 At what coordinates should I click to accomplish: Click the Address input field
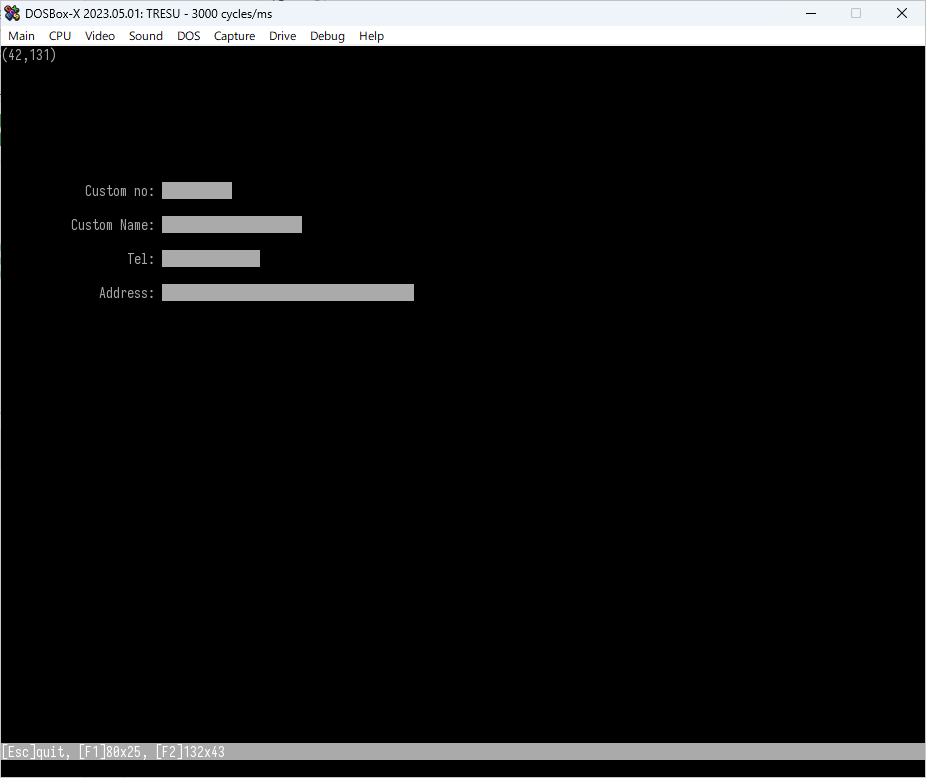(x=288, y=292)
